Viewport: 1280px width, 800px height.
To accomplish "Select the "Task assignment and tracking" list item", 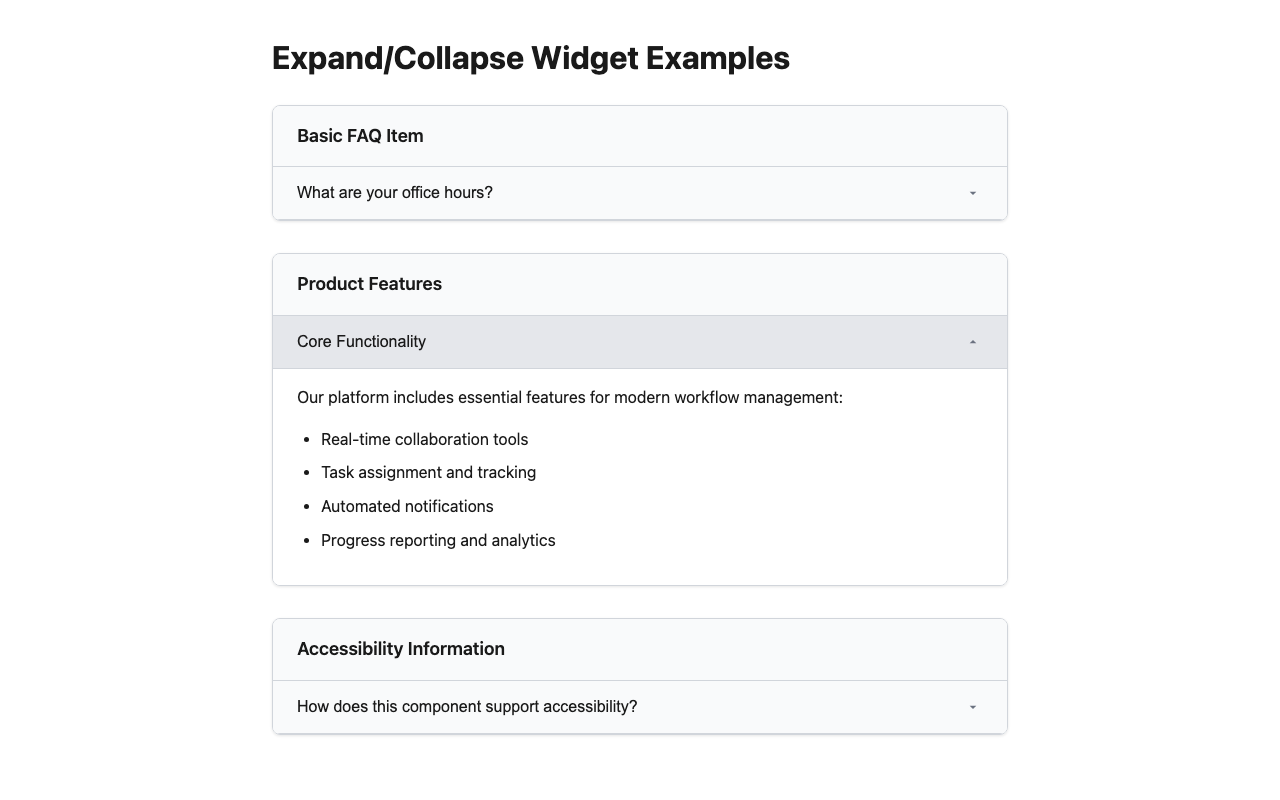I will [x=428, y=473].
